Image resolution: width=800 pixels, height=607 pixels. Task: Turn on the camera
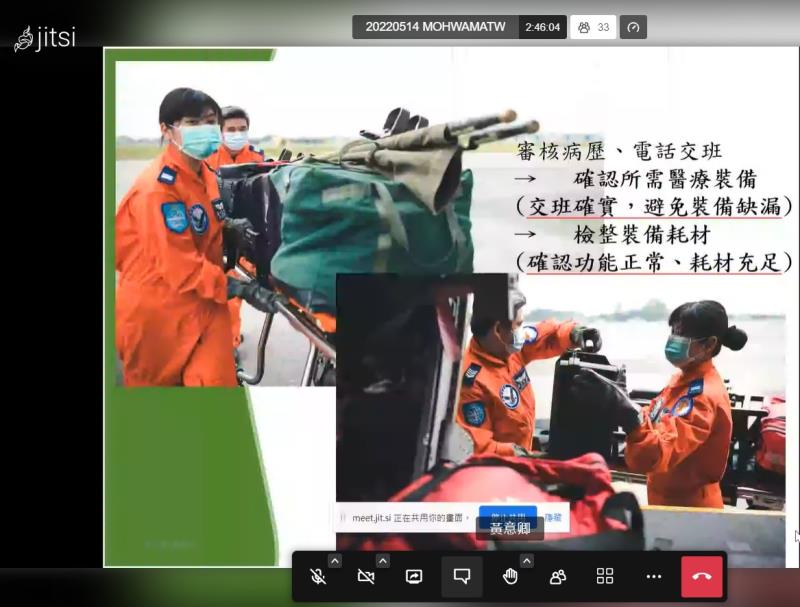point(366,577)
